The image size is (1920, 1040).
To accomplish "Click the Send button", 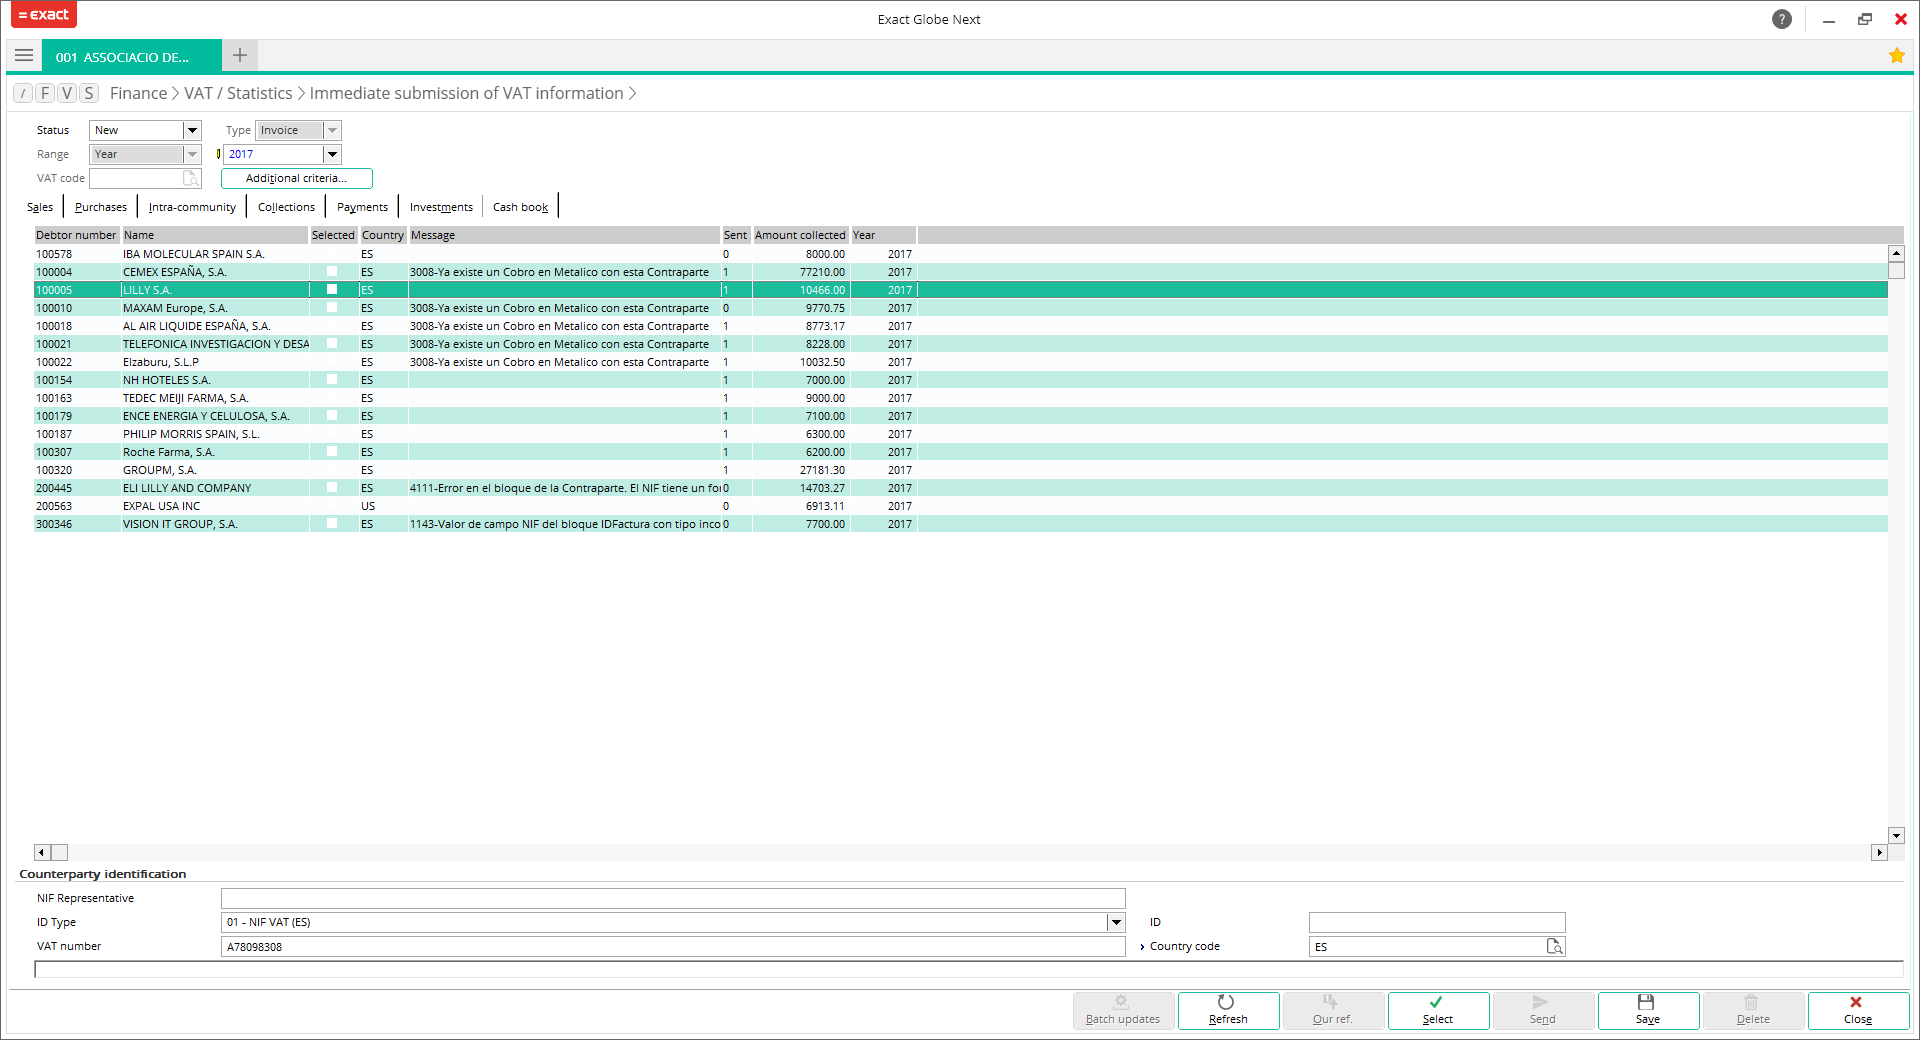I will click(x=1543, y=1010).
